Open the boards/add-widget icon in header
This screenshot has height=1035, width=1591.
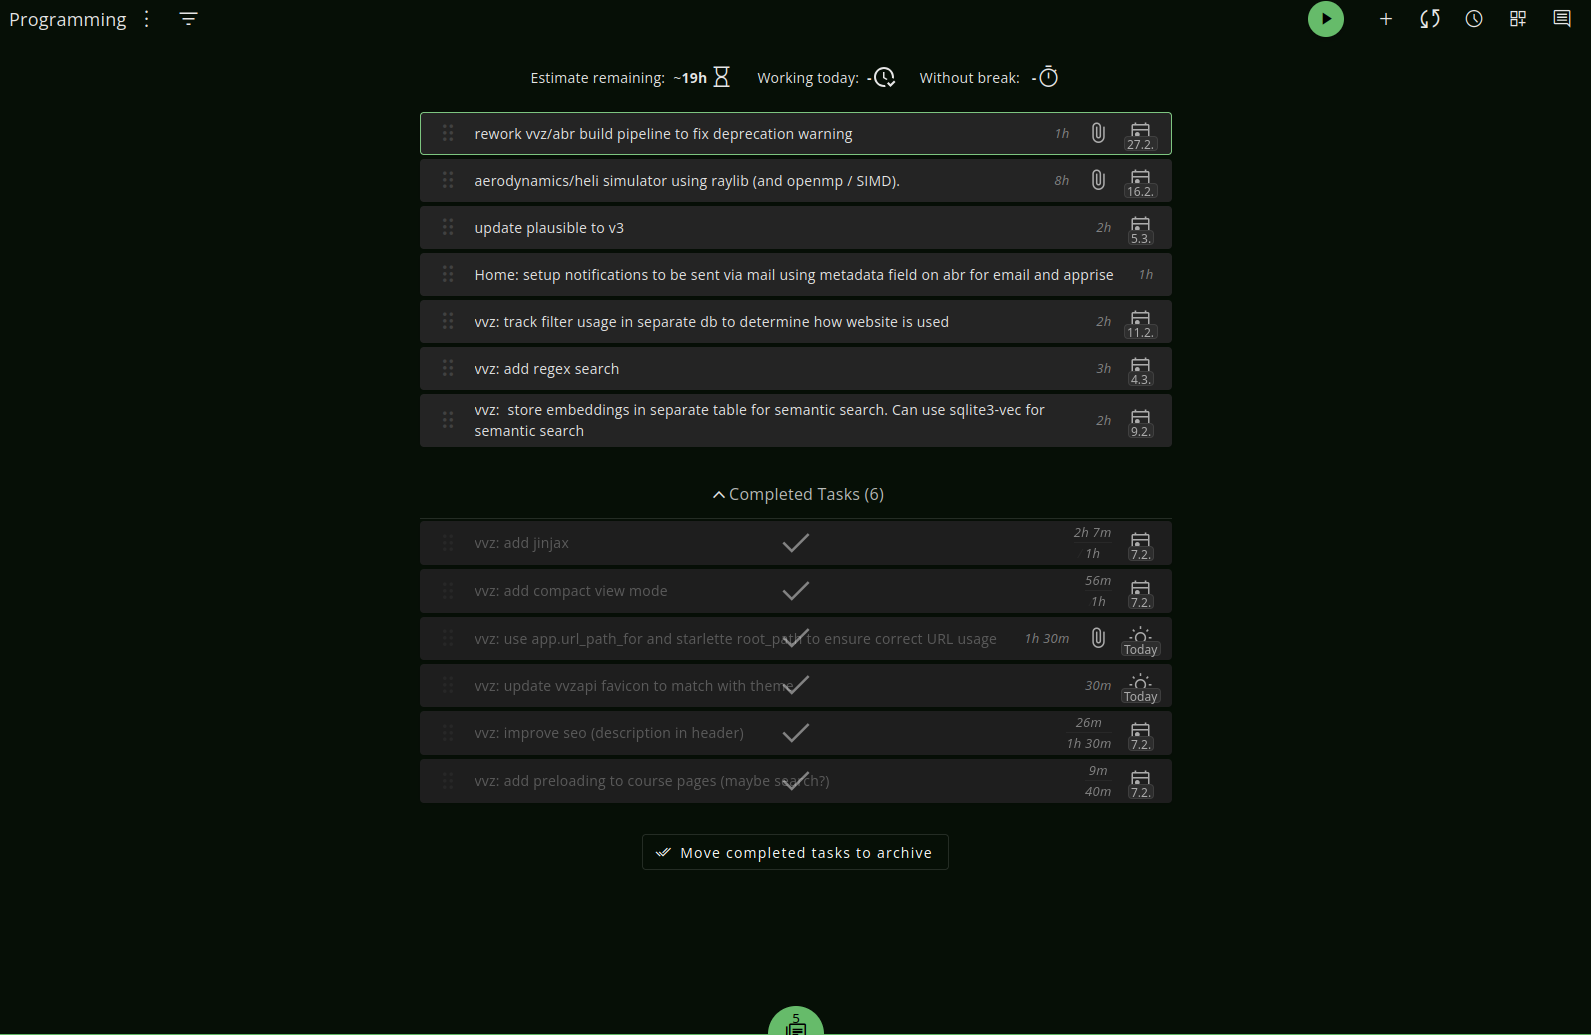click(x=1517, y=19)
